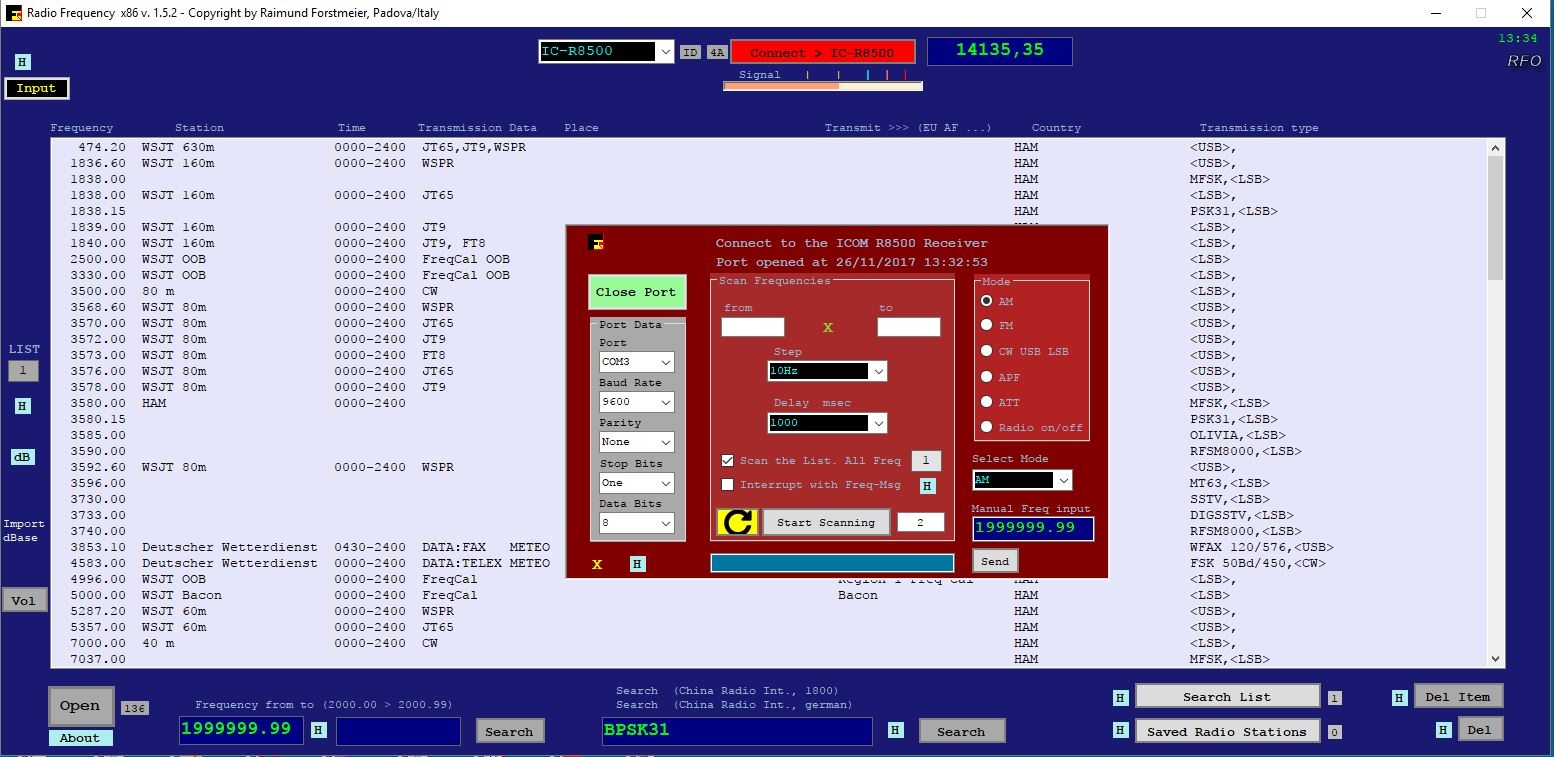Viewport: 1554px width, 757px height.
Task: Click the LIST 1 icon in the sidebar
Action: pos(23,370)
